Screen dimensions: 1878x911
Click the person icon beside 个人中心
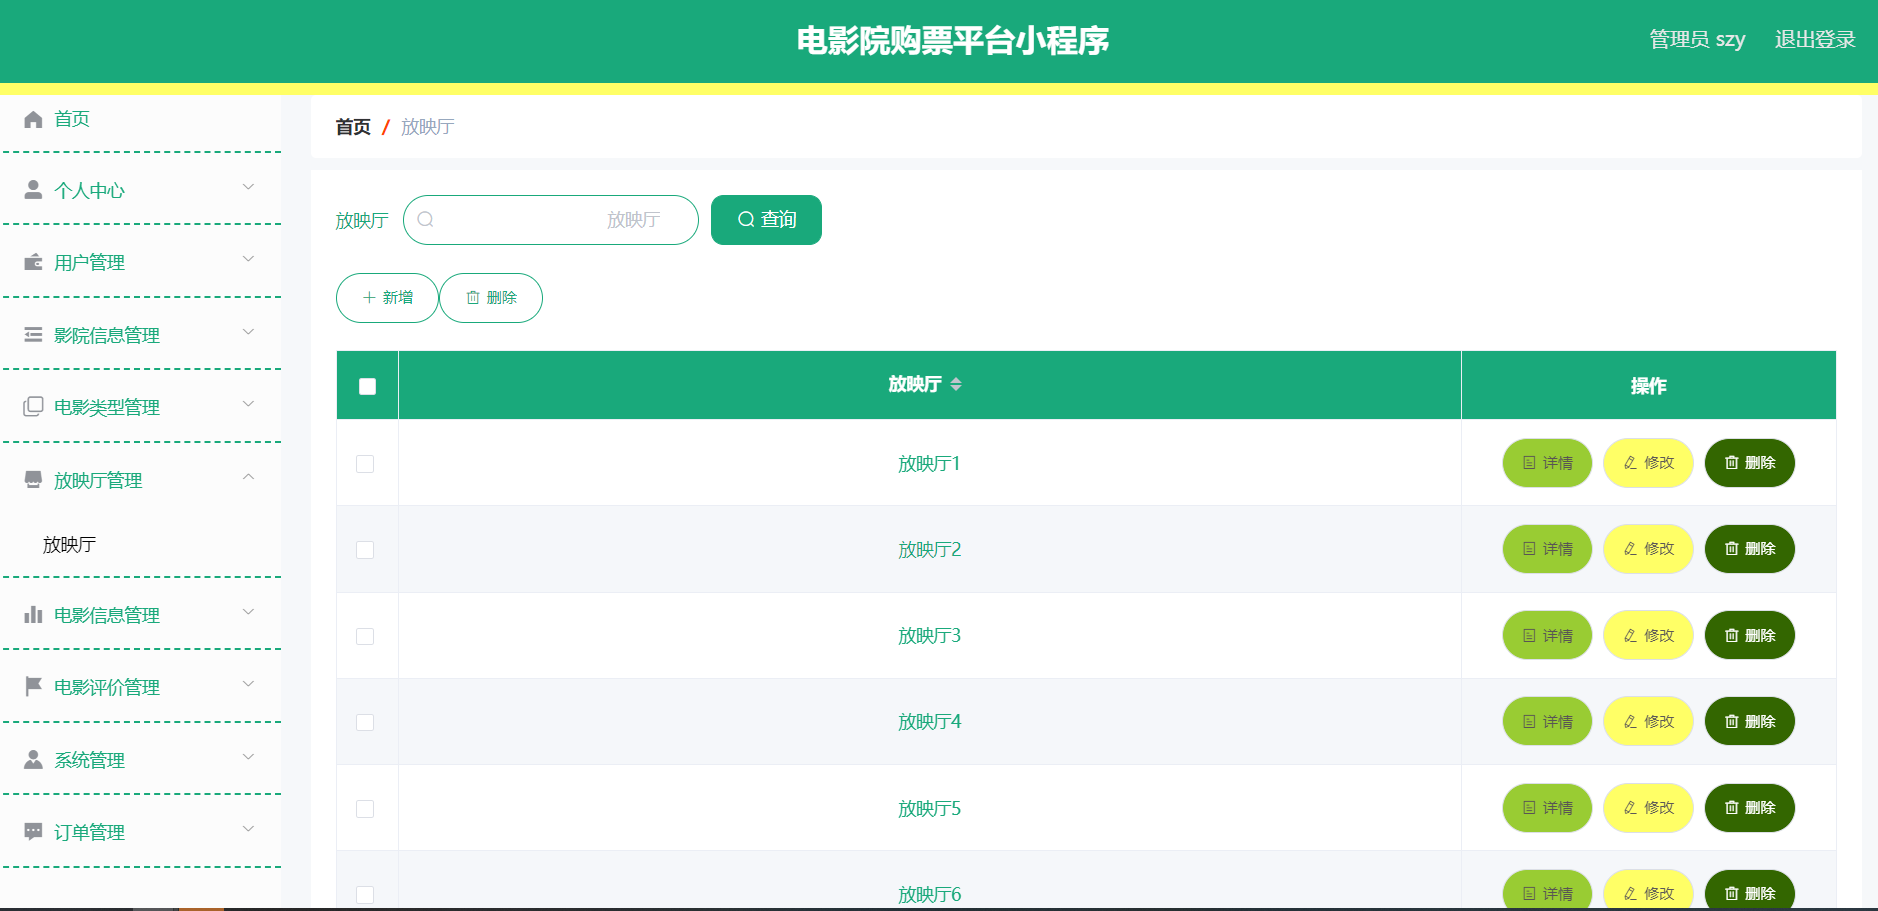pos(33,189)
